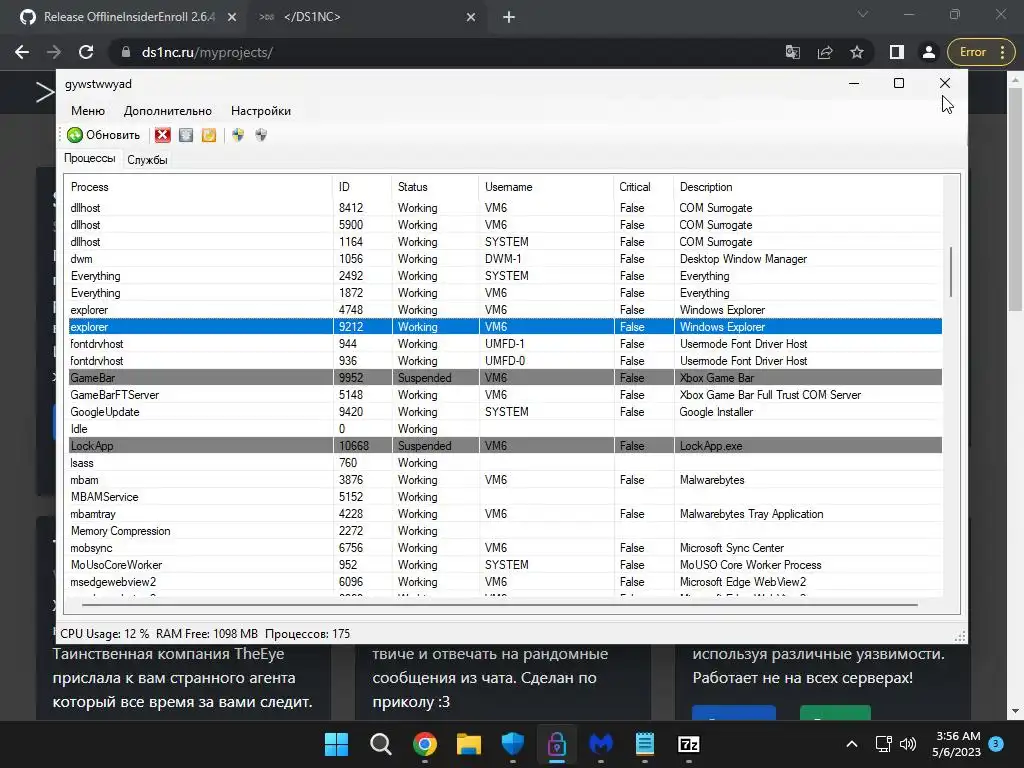Select dllhost process with ID 5900
The image size is (1024, 768).
click(x=505, y=225)
